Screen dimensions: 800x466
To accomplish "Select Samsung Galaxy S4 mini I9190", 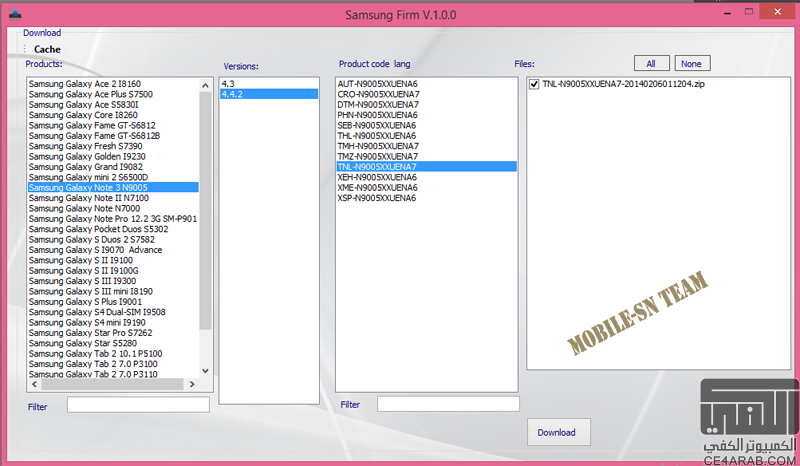I will (113, 323).
